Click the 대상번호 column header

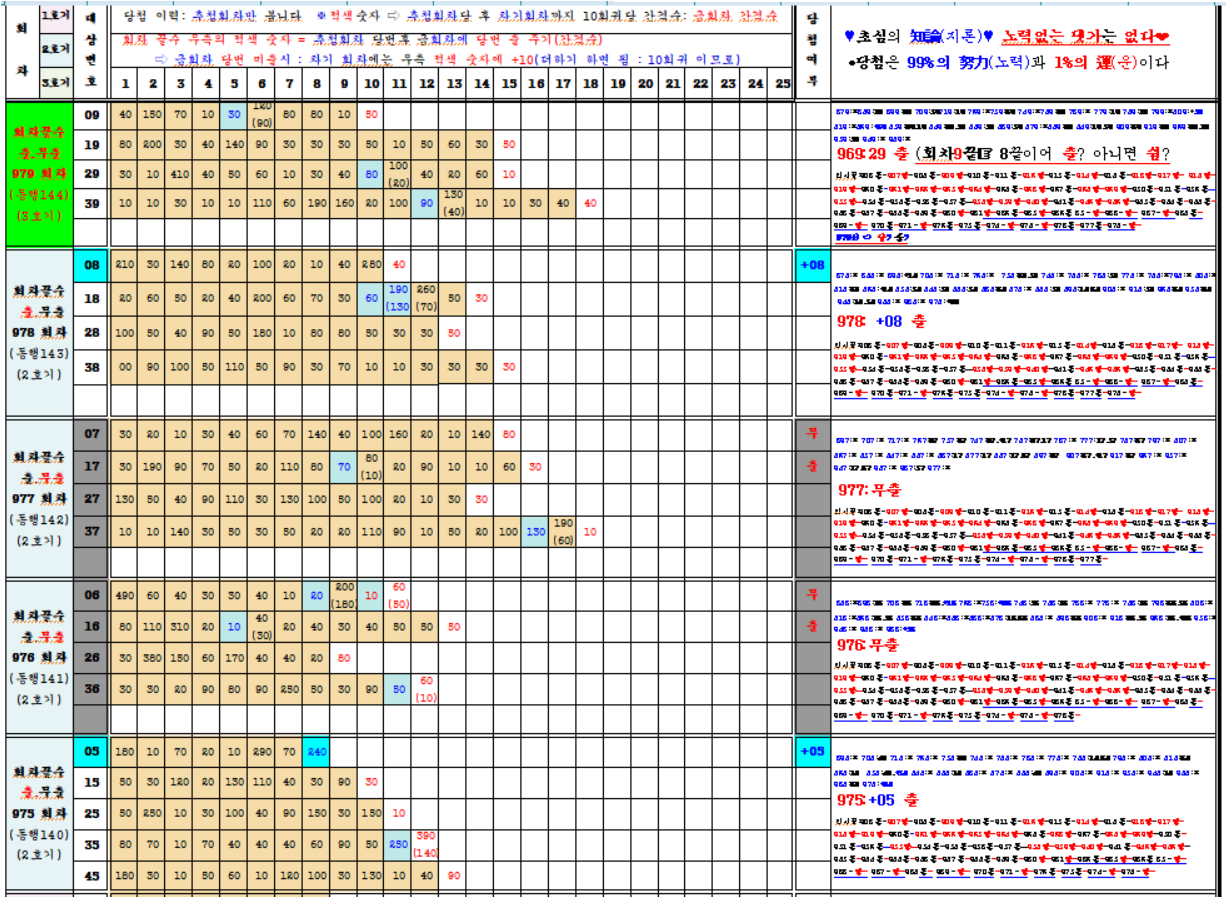pos(91,50)
